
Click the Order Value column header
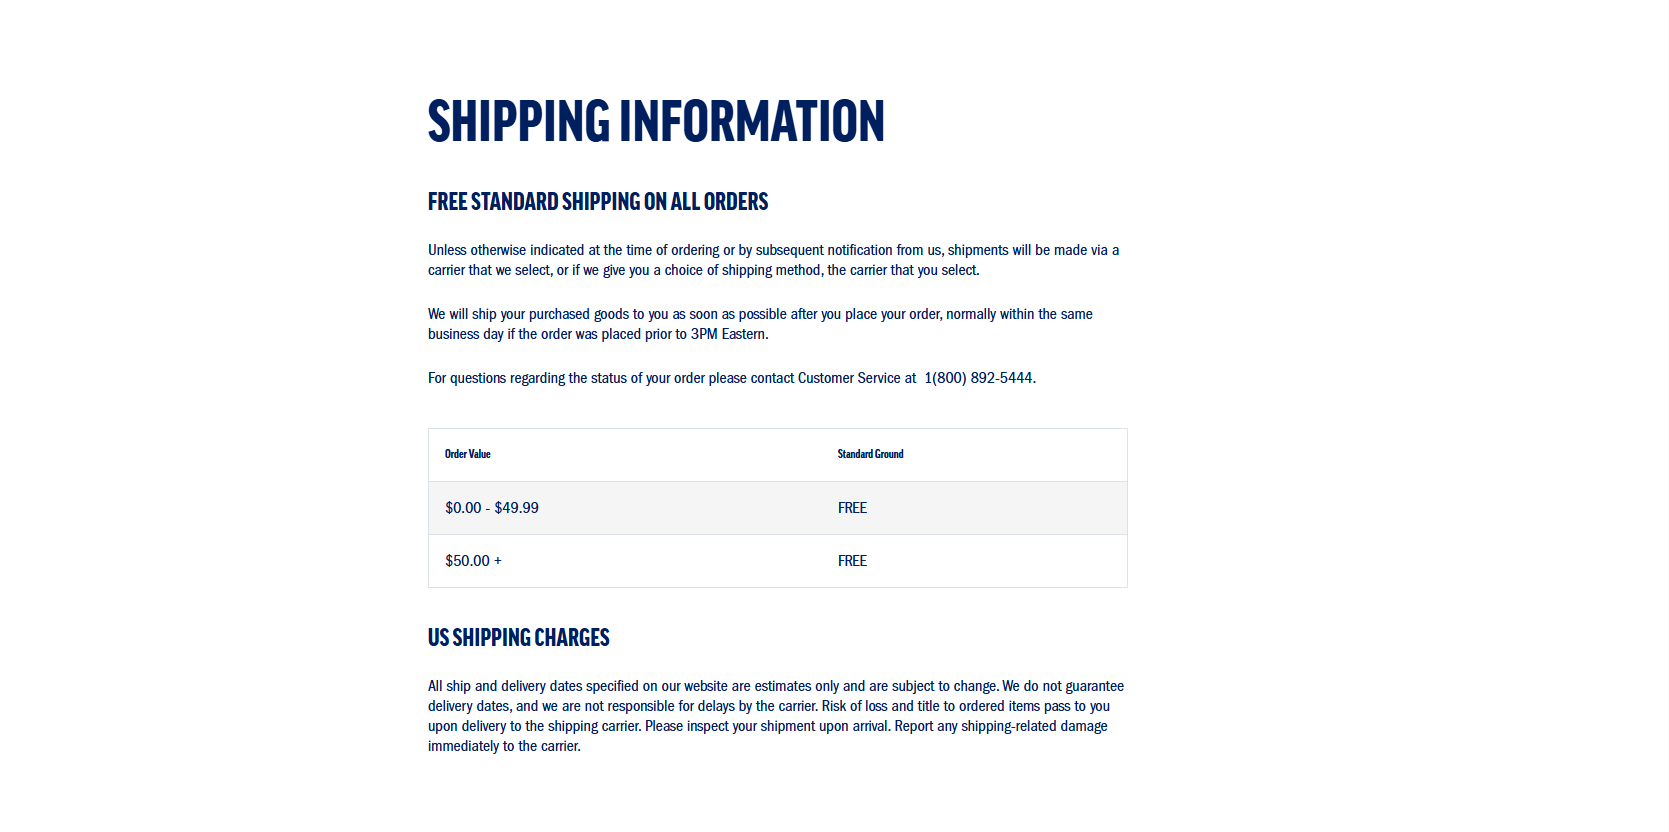pyautogui.click(x=467, y=454)
